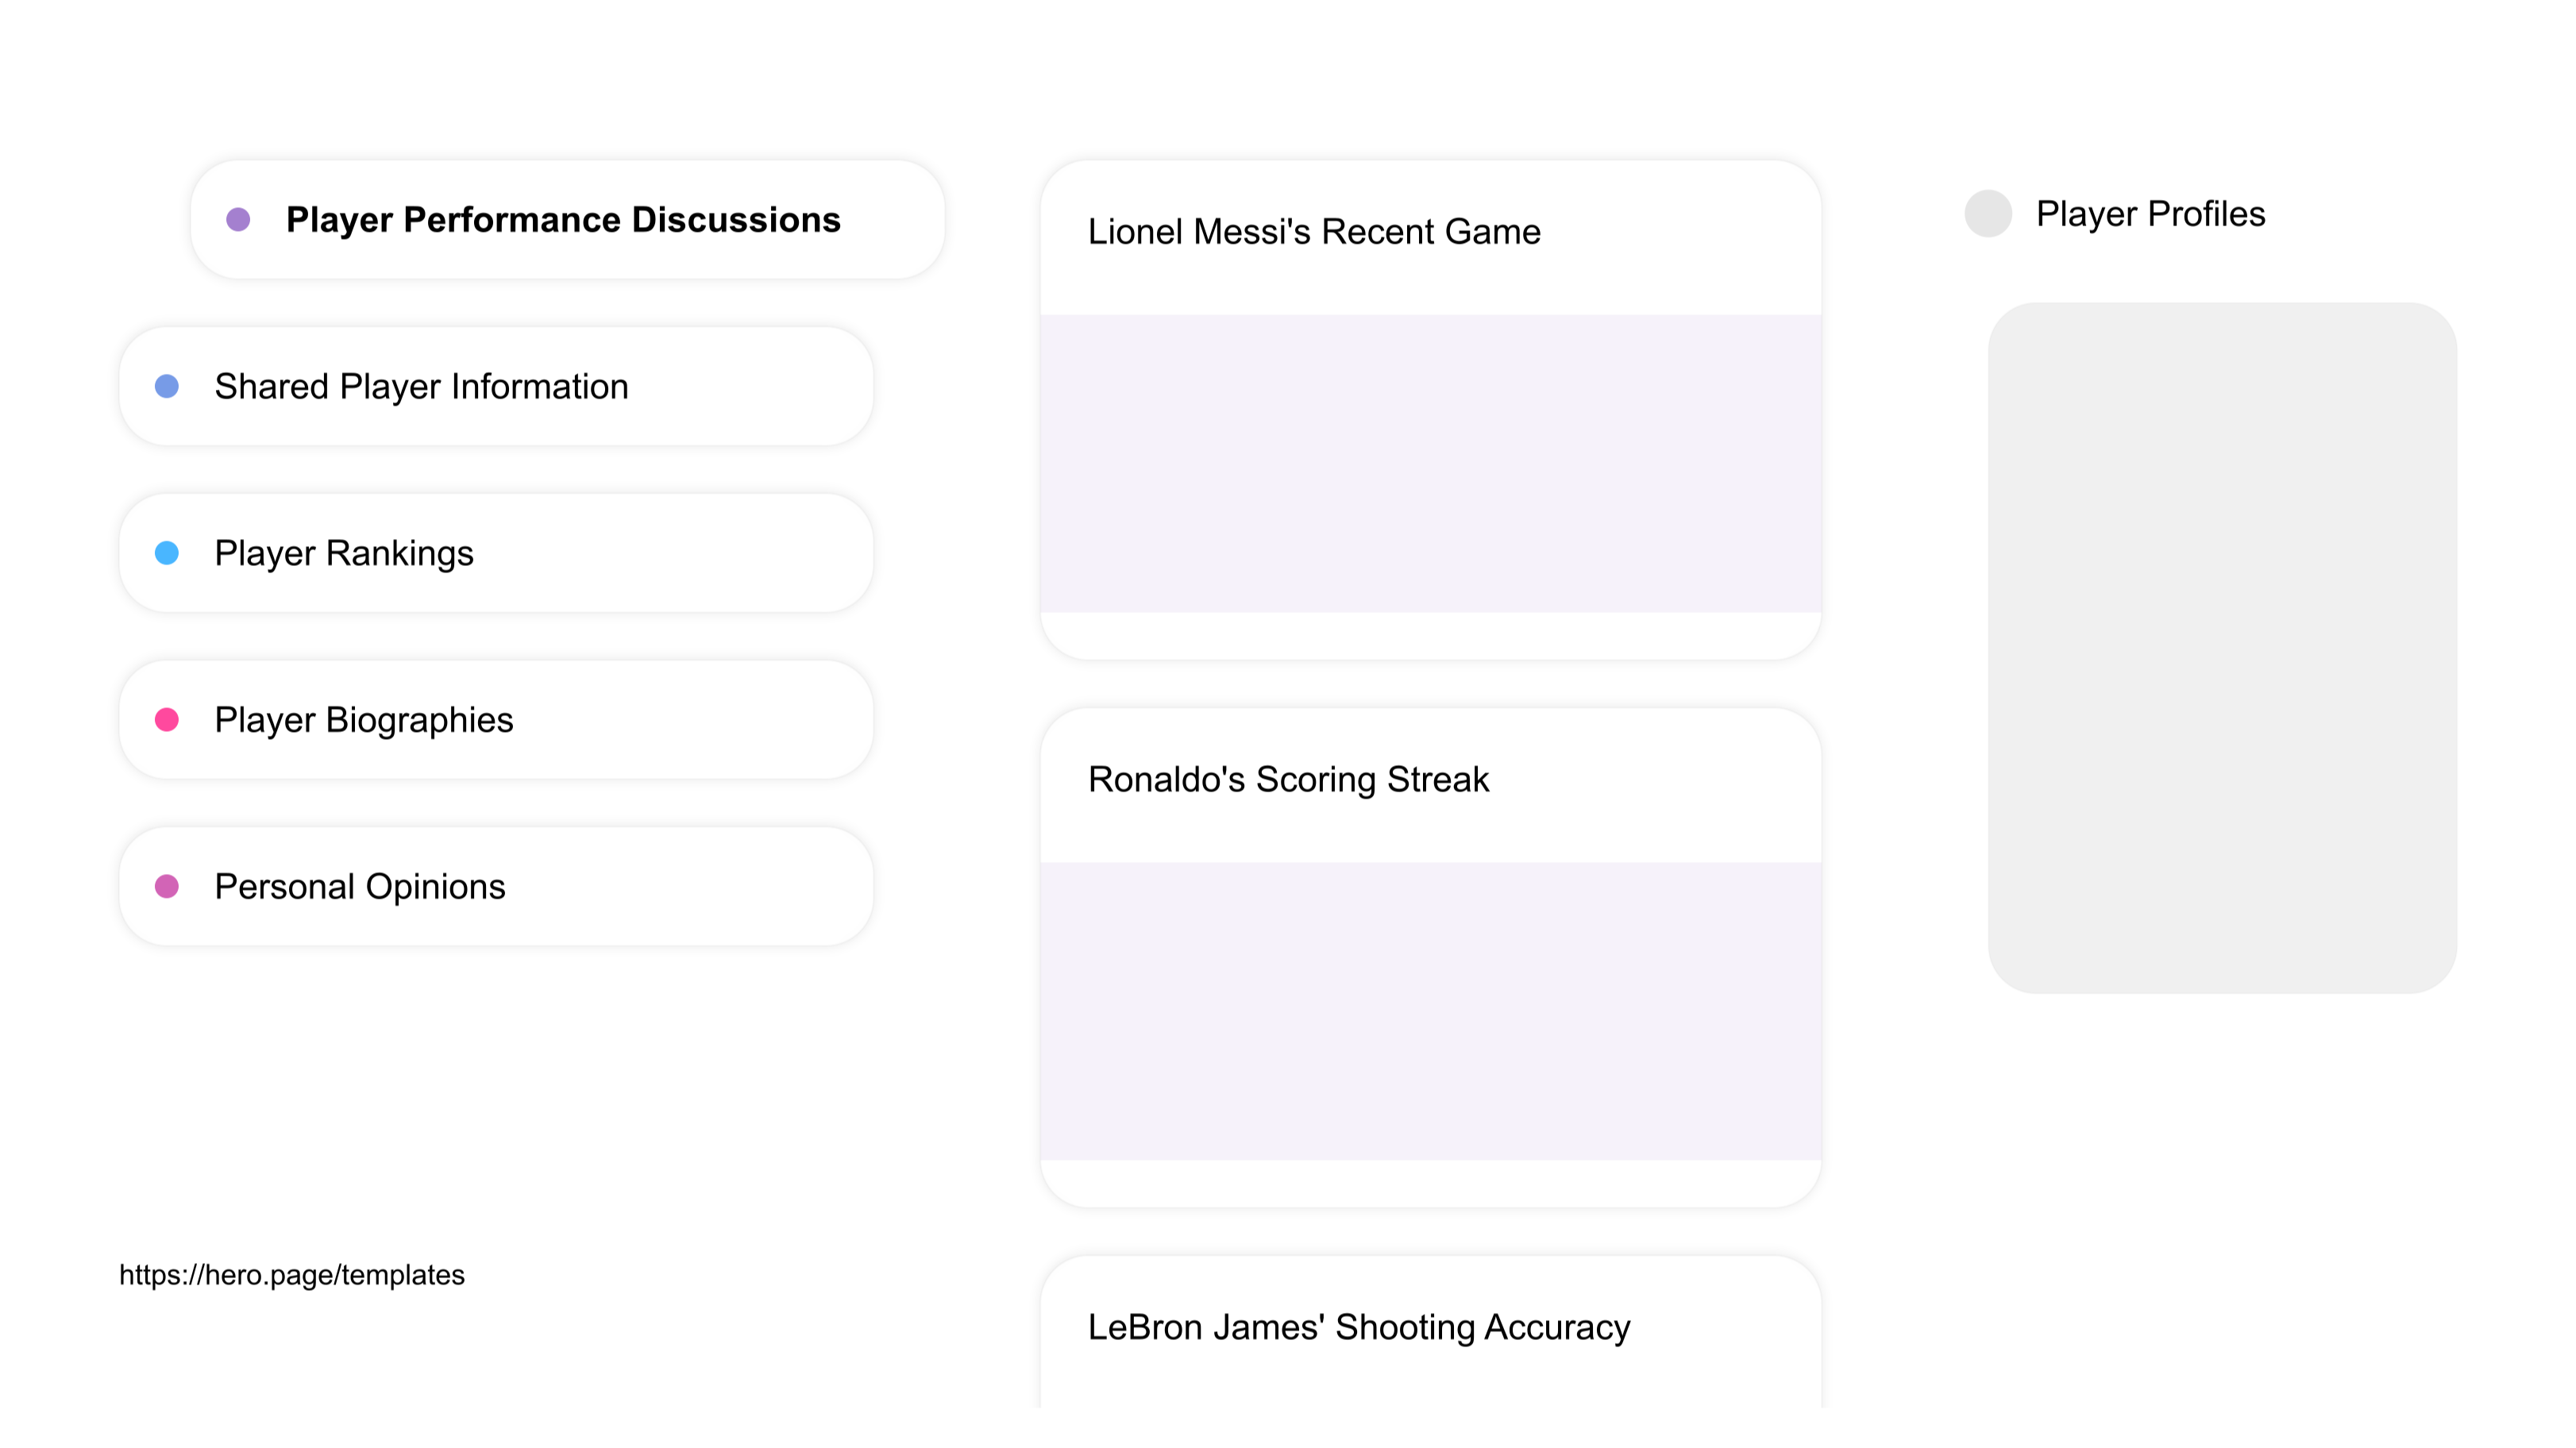Click the magenta dot beside Personal Opinions
The image size is (2576, 1448).
(x=167, y=886)
